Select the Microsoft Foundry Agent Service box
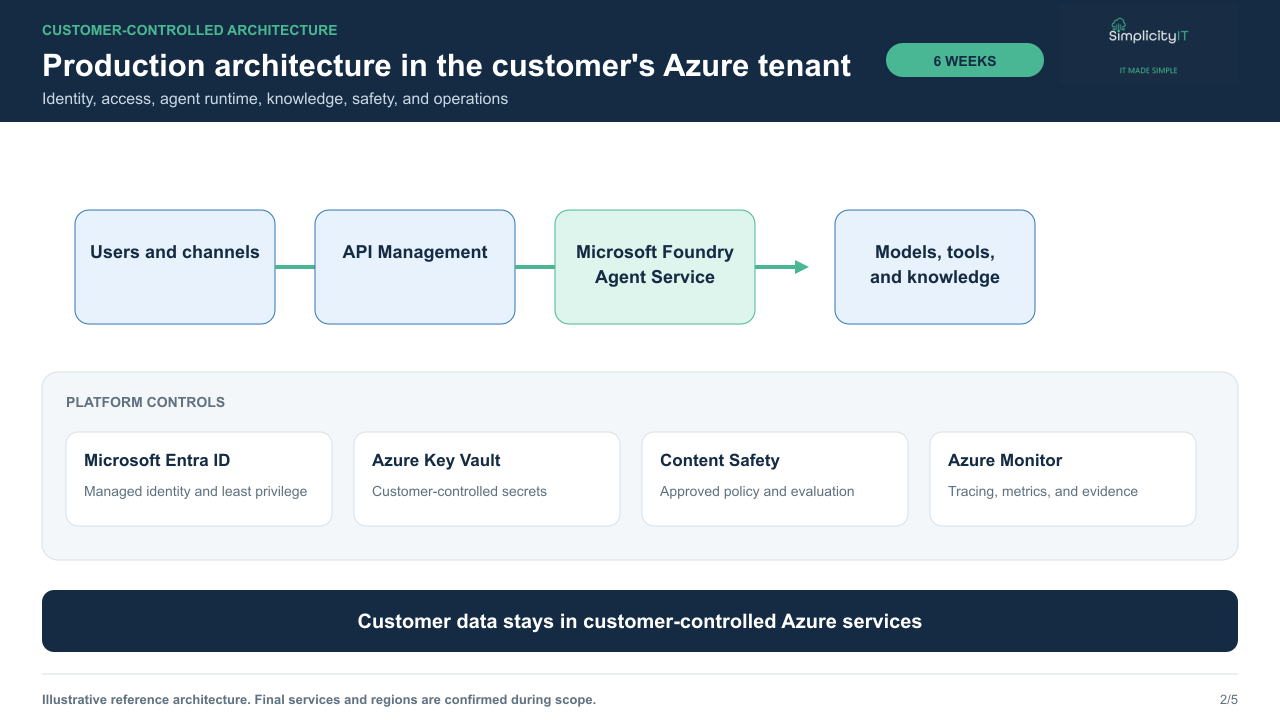This screenshot has height=720, width=1280. tap(655, 267)
